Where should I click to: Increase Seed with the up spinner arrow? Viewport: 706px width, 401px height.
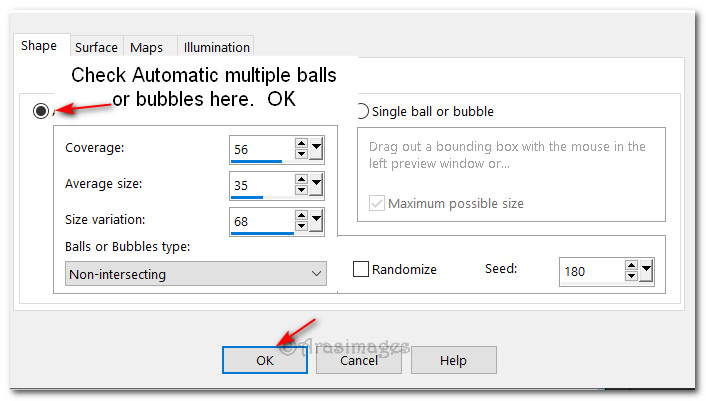(x=631, y=265)
